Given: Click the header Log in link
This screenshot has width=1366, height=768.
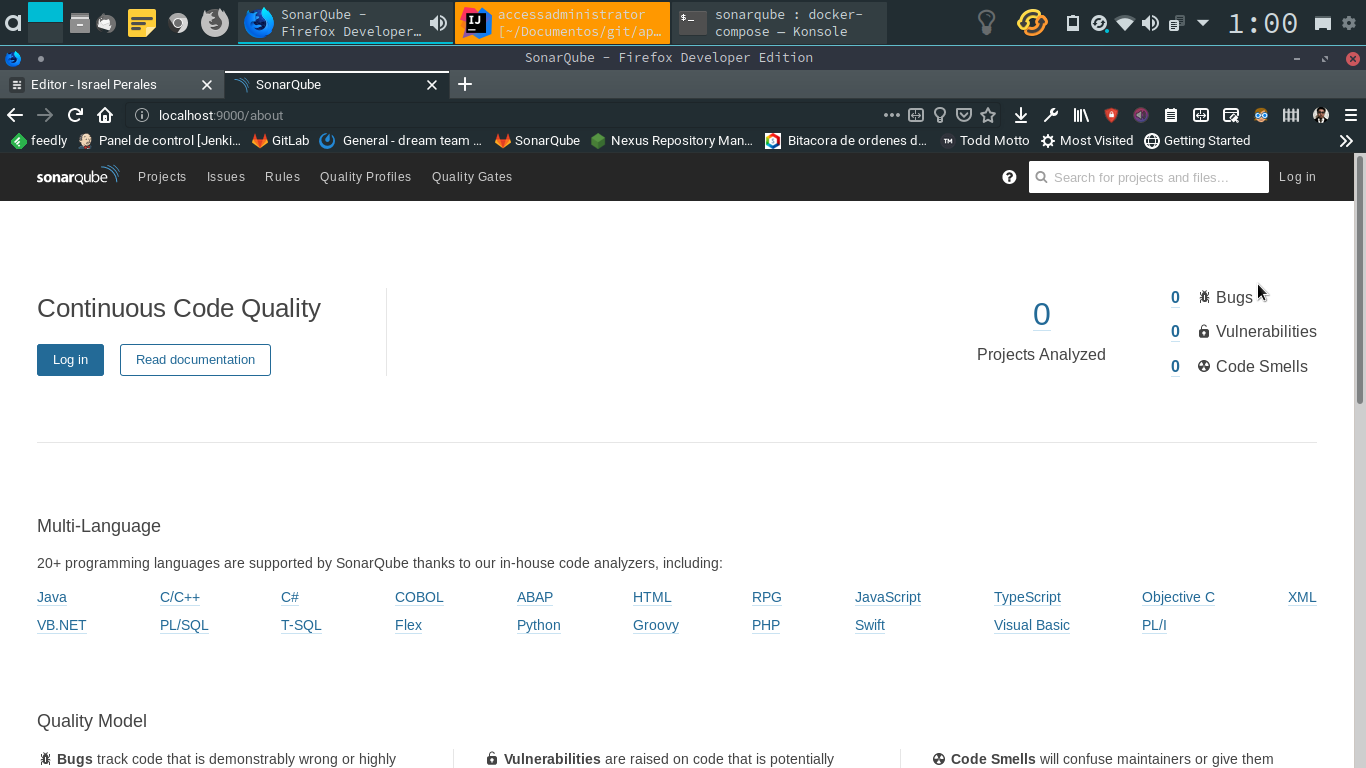Looking at the screenshot, I should click(1297, 177).
